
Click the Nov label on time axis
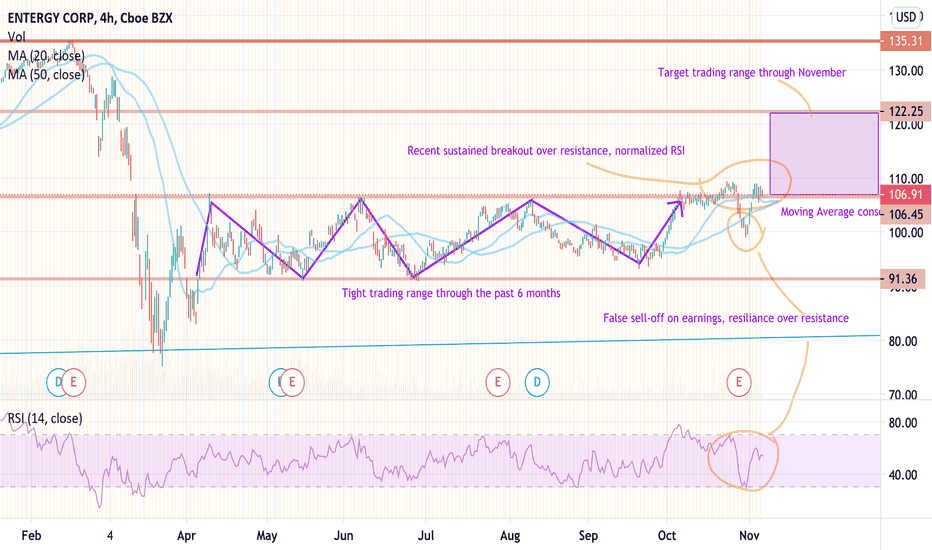tap(749, 536)
